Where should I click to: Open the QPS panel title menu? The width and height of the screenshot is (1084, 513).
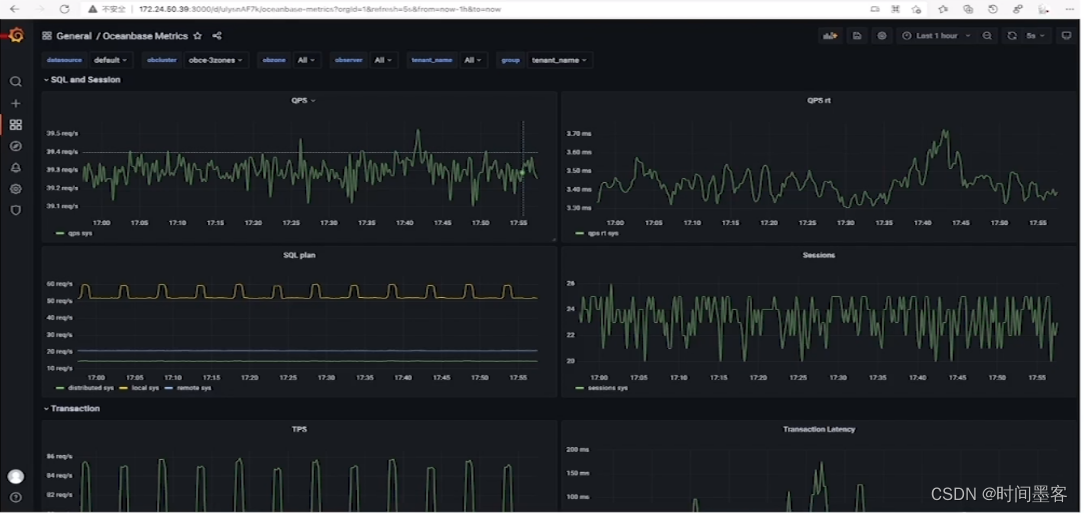coord(303,100)
